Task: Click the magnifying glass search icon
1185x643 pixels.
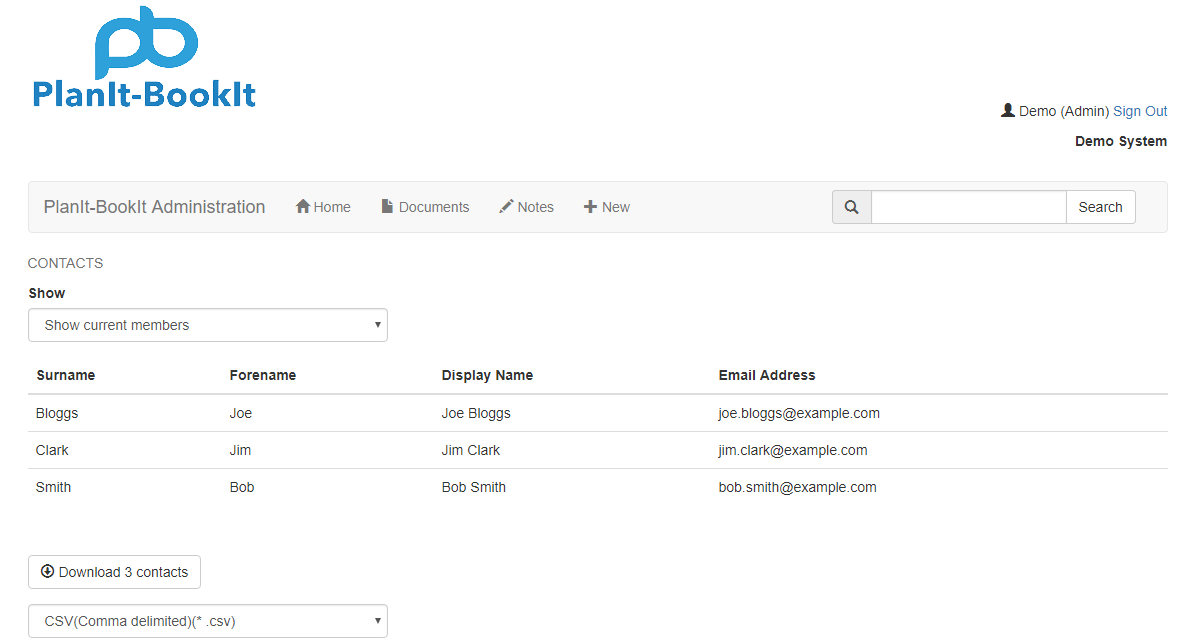Action: pyautogui.click(x=852, y=207)
